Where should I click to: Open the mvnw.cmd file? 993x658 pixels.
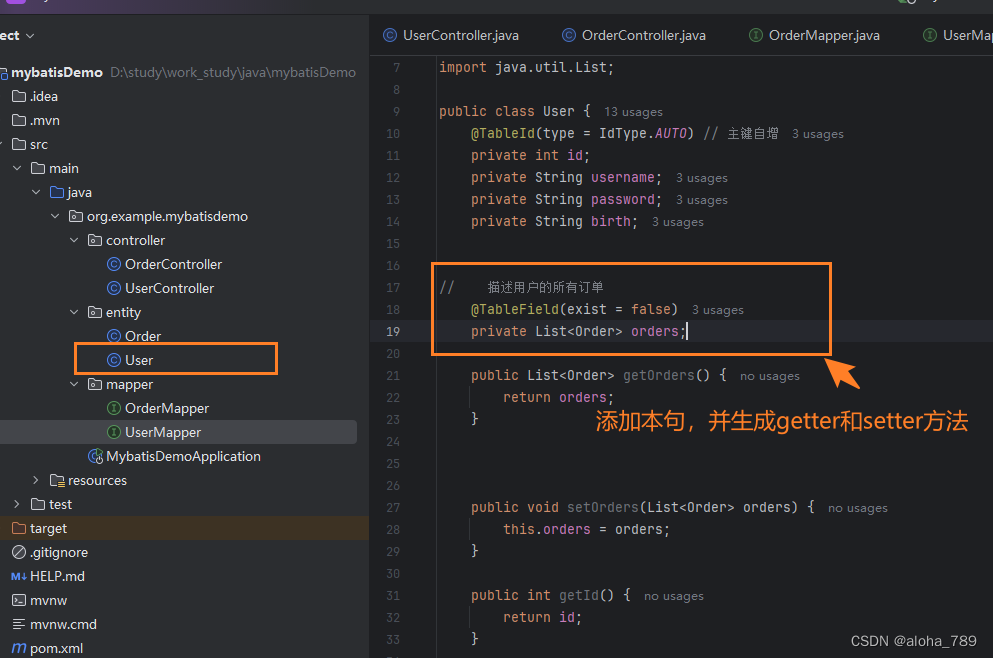pyautogui.click(x=63, y=624)
